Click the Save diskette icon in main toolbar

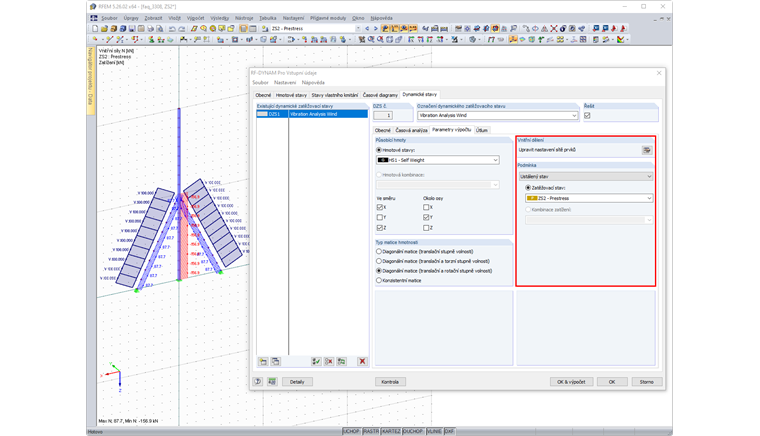point(132,29)
